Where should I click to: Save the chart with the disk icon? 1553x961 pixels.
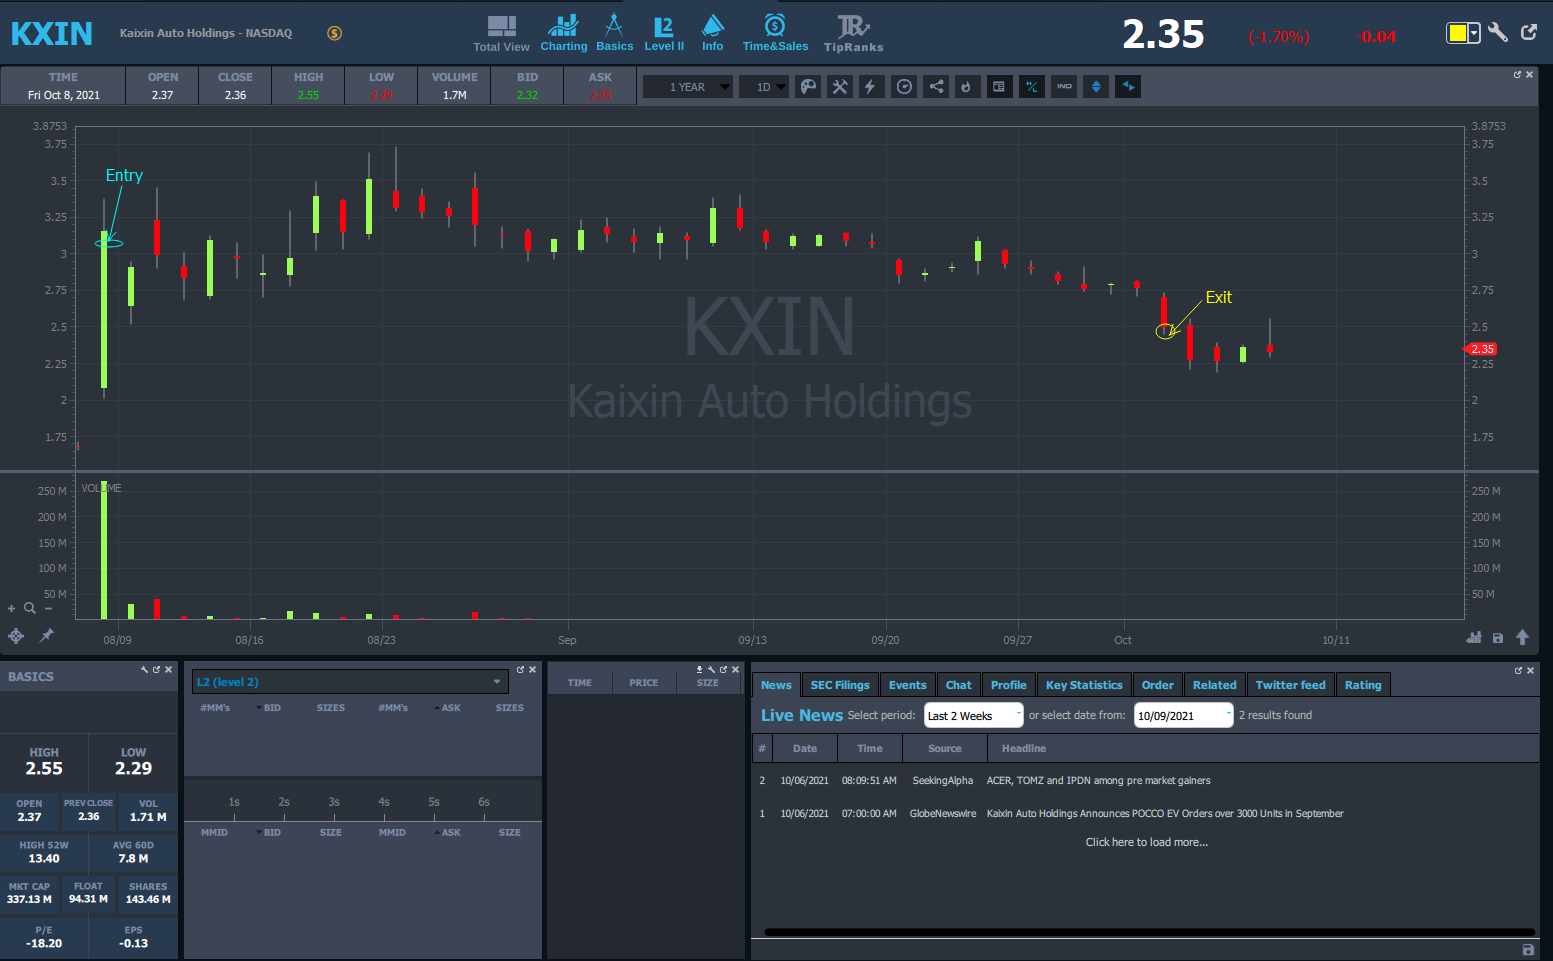click(x=1498, y=638)
